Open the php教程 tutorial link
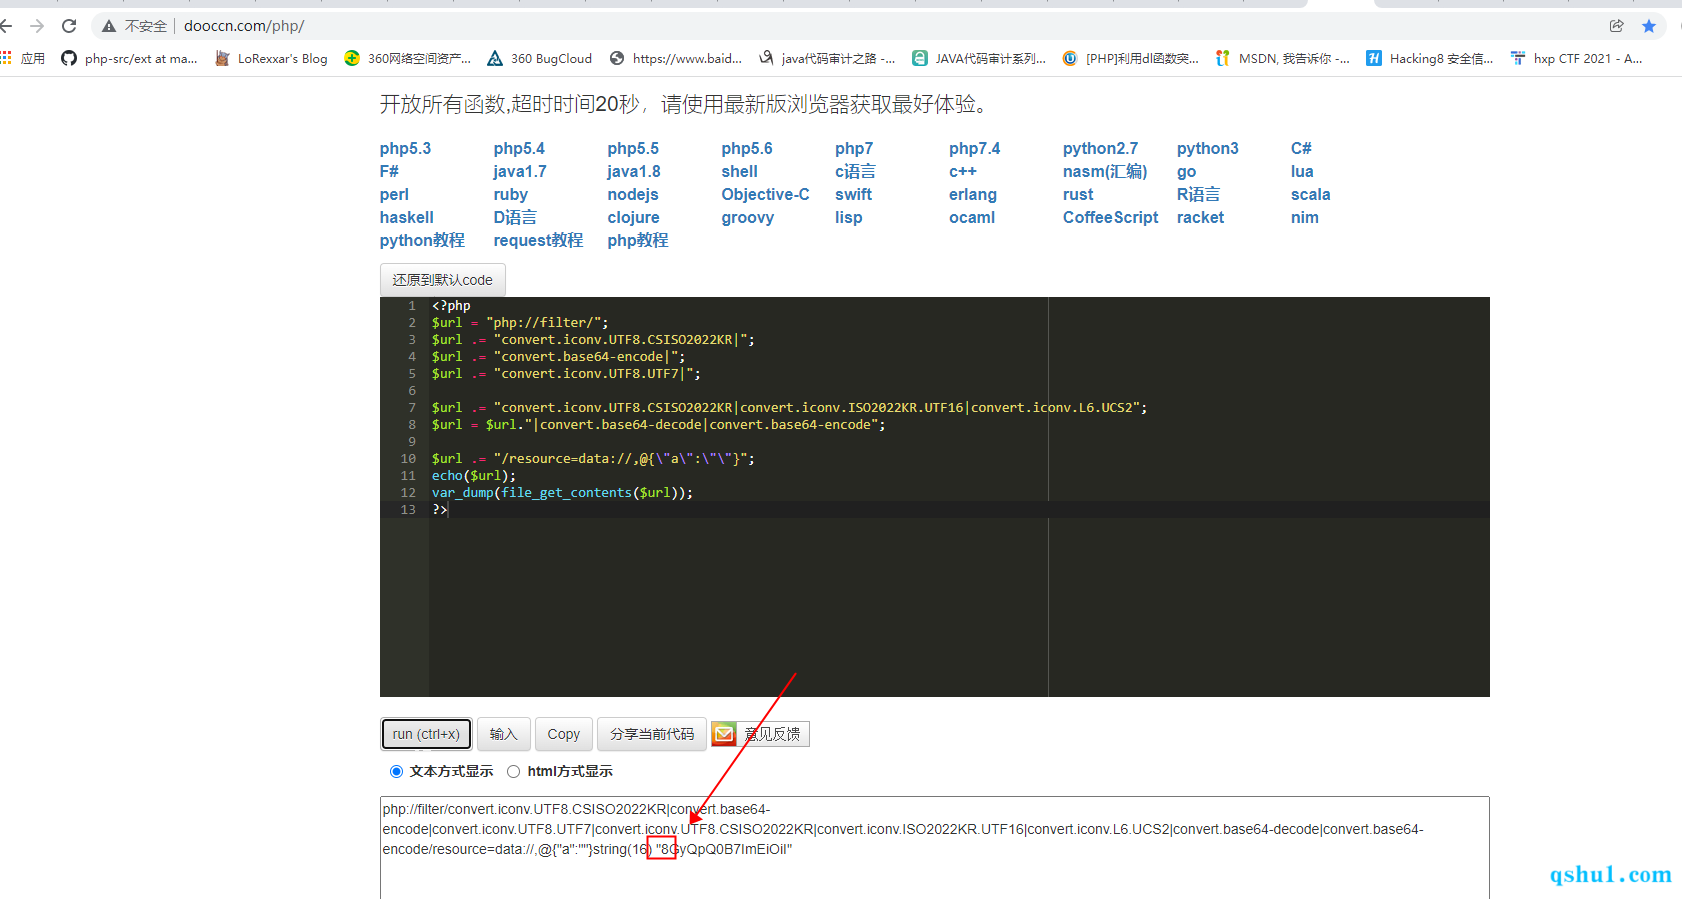This screenshot has width=1682, height=899. click(x=638, y=240)
